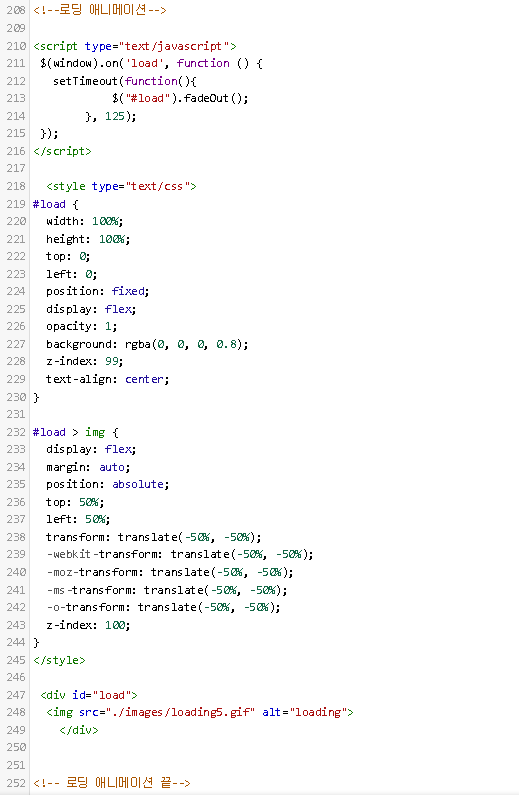Click the div id="load" opening tag
Screen dimensions: 519x795
click(x=89, y=695)
